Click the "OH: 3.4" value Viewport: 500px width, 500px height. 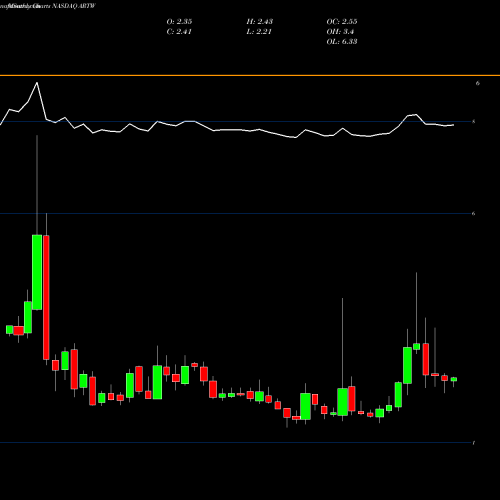pyautogui.click(x=340, y=32)
